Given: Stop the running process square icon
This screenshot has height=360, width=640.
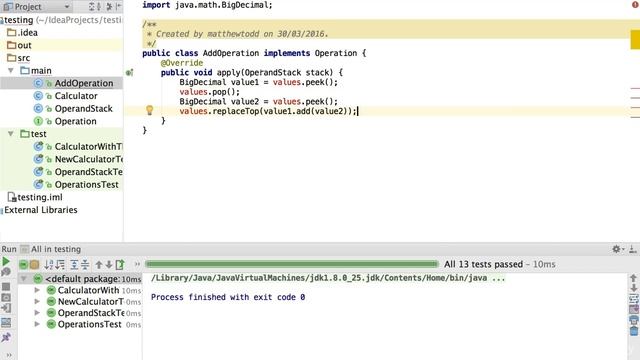Looking at the screenshot, I should [x=6, y=287].
